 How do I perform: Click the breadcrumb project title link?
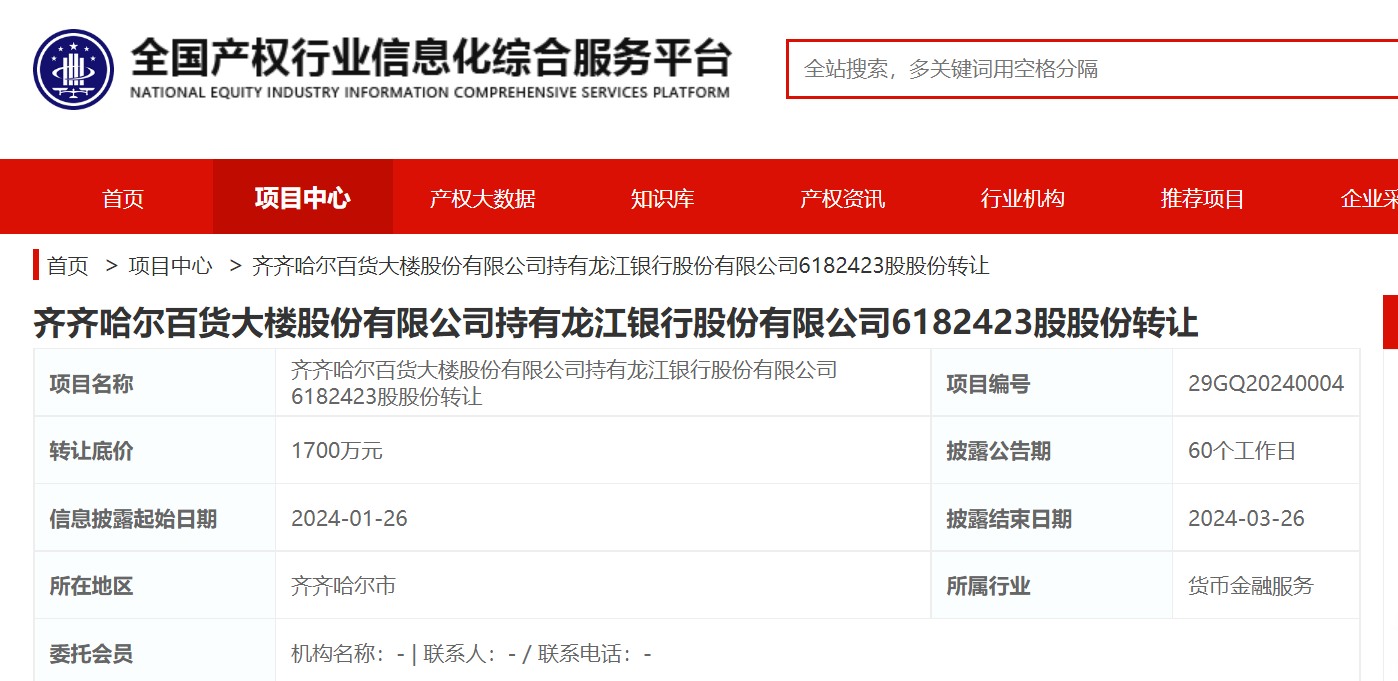point(621,266)
